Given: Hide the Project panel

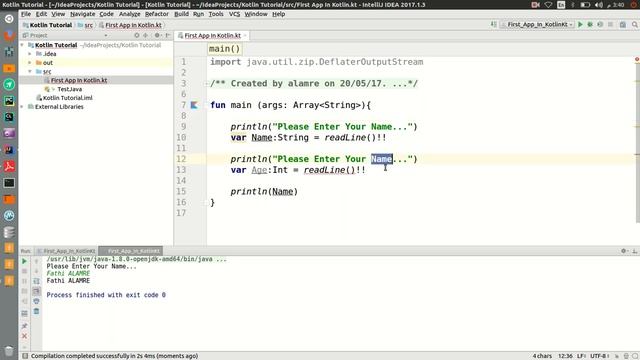Looking at the screenshot, I should pyautogui.click(x=168, y=36).
